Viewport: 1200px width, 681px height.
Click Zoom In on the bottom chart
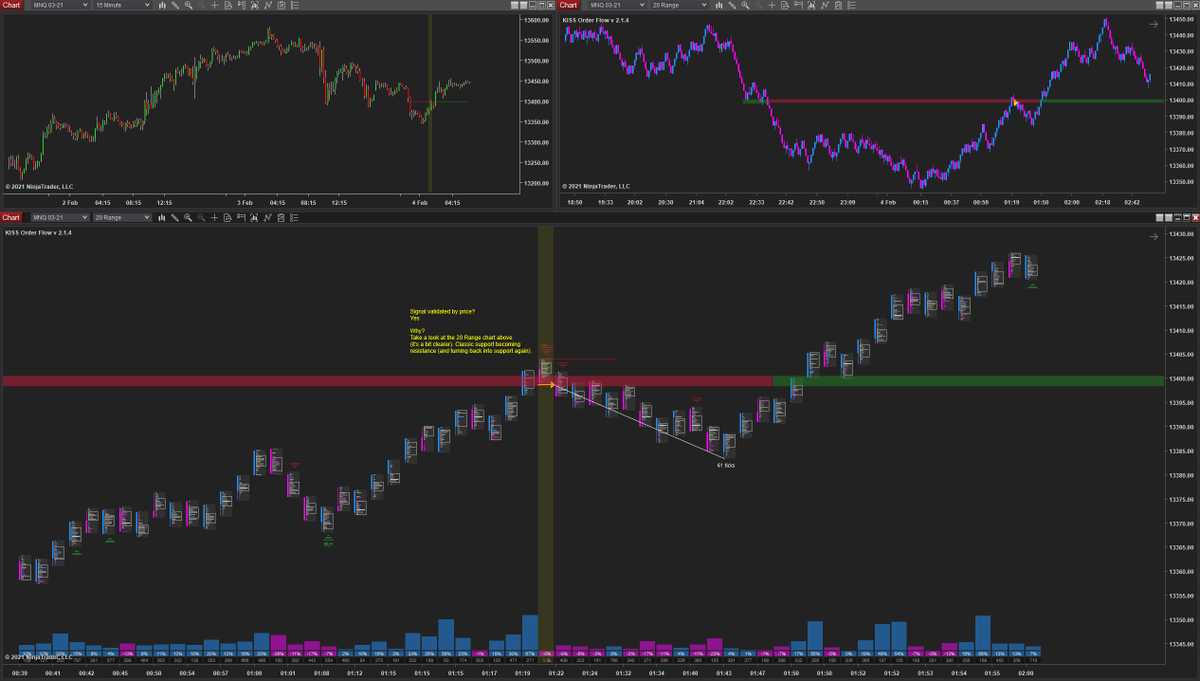(x=188, y=217)
